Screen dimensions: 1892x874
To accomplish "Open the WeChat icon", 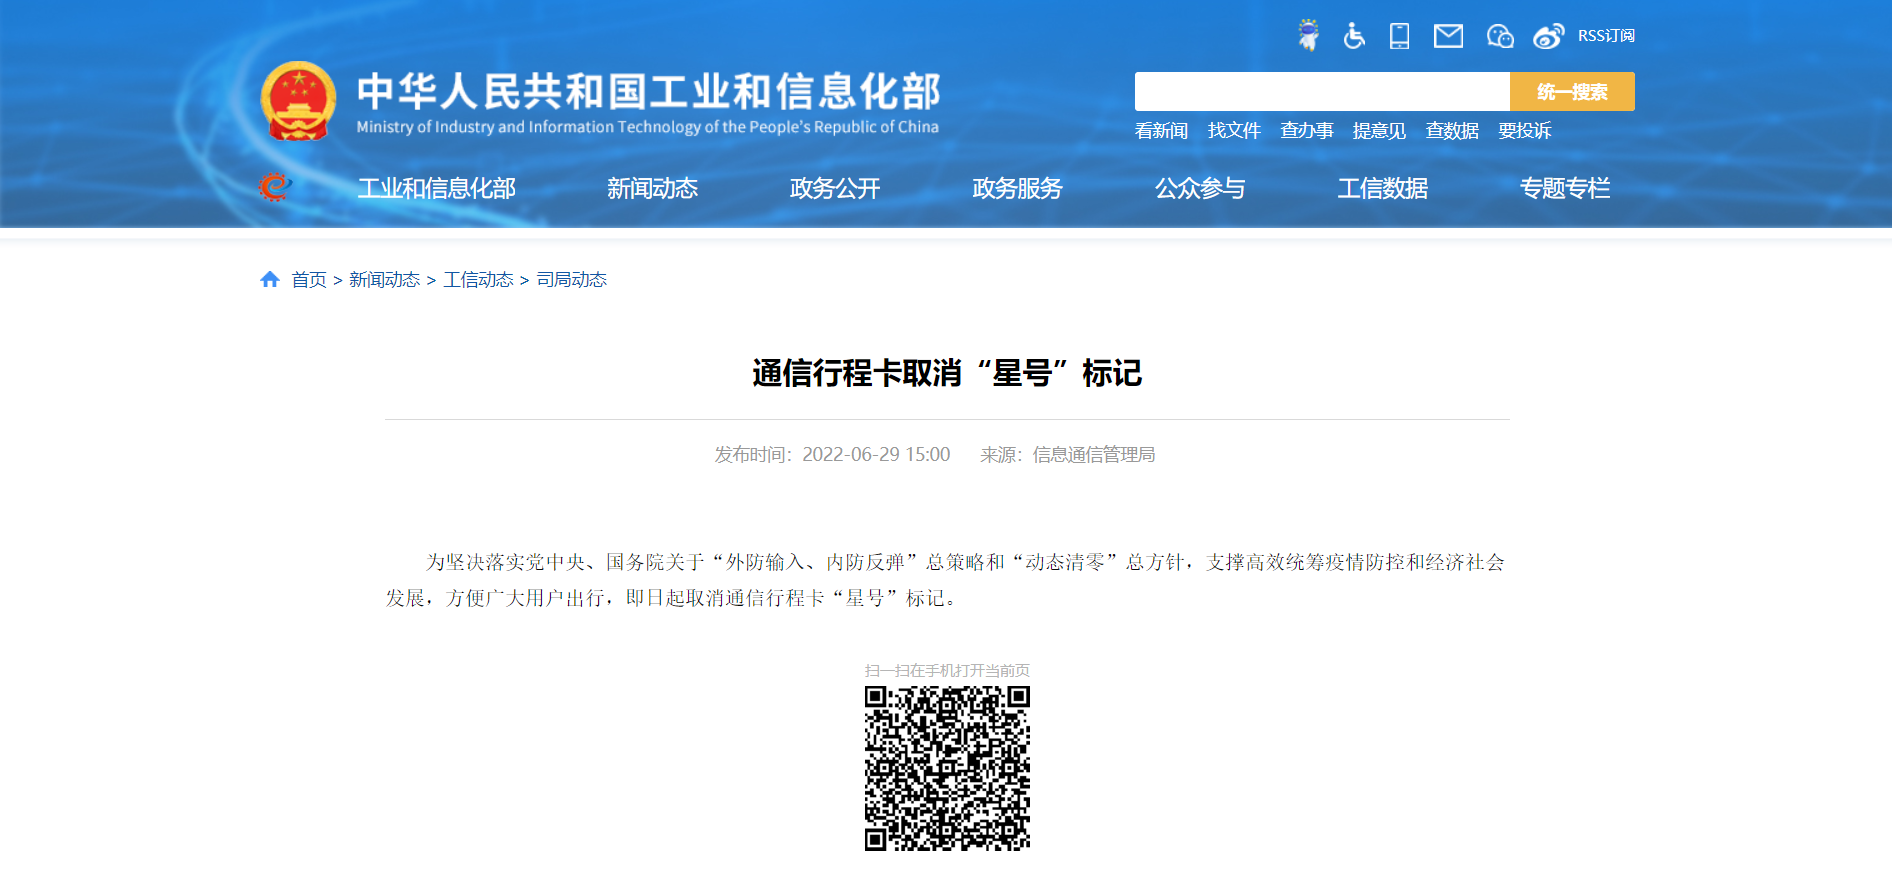I will [1499, 36].
